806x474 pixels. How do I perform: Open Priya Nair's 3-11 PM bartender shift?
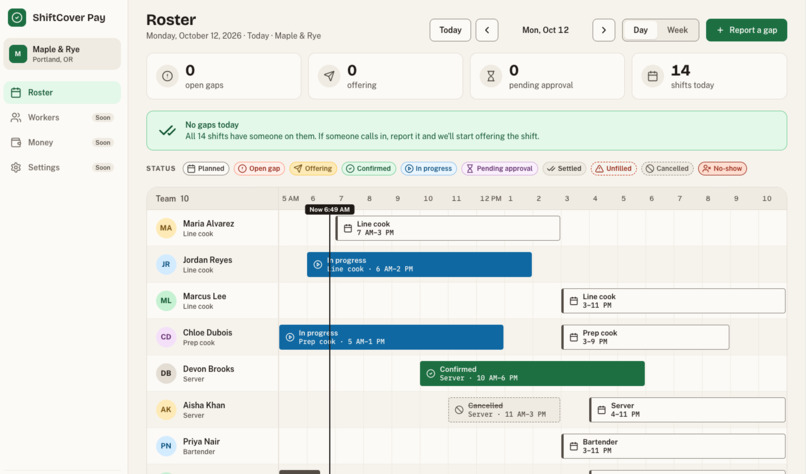[673, 446]
